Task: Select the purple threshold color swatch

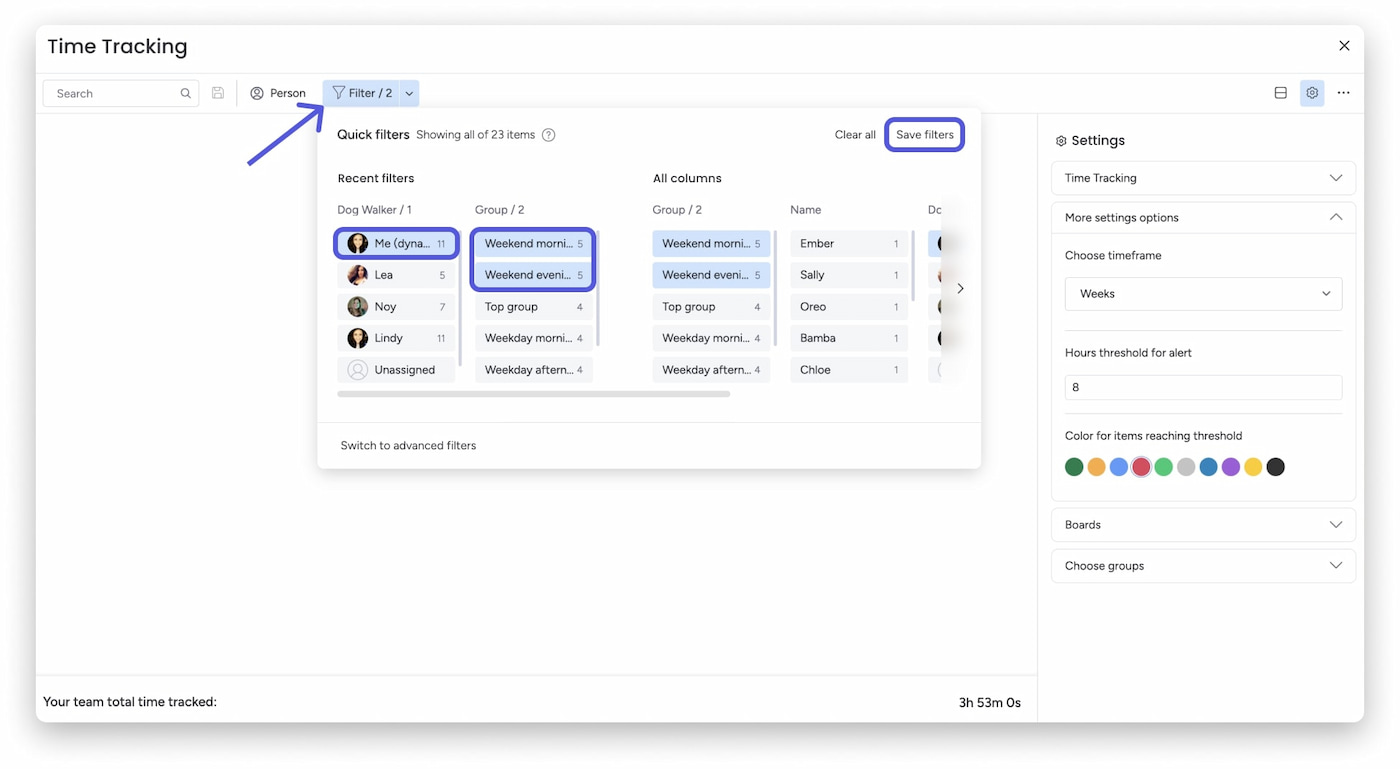Action: [x=1230, y=466]
